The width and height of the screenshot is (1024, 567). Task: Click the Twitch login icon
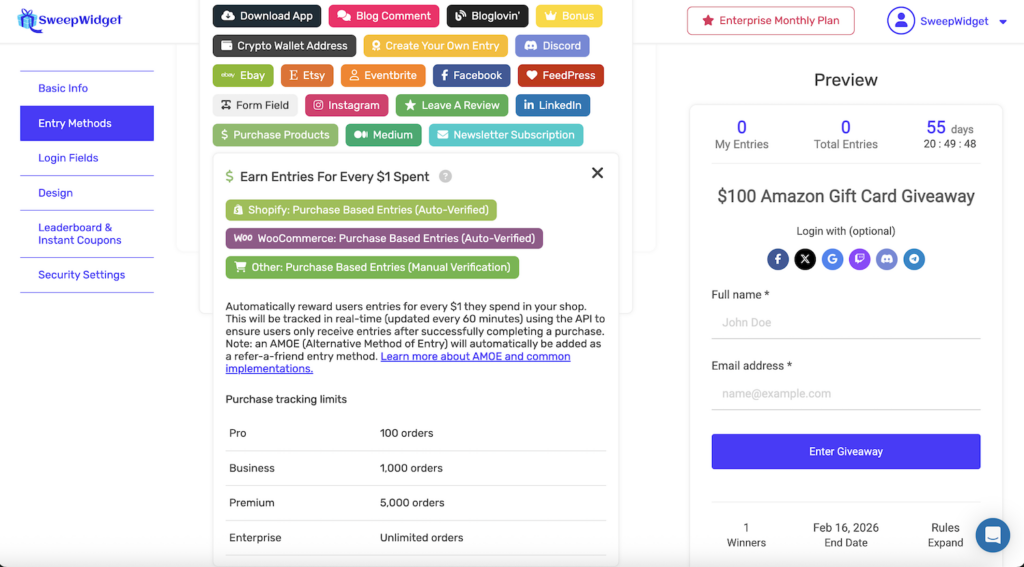[859, 260]
